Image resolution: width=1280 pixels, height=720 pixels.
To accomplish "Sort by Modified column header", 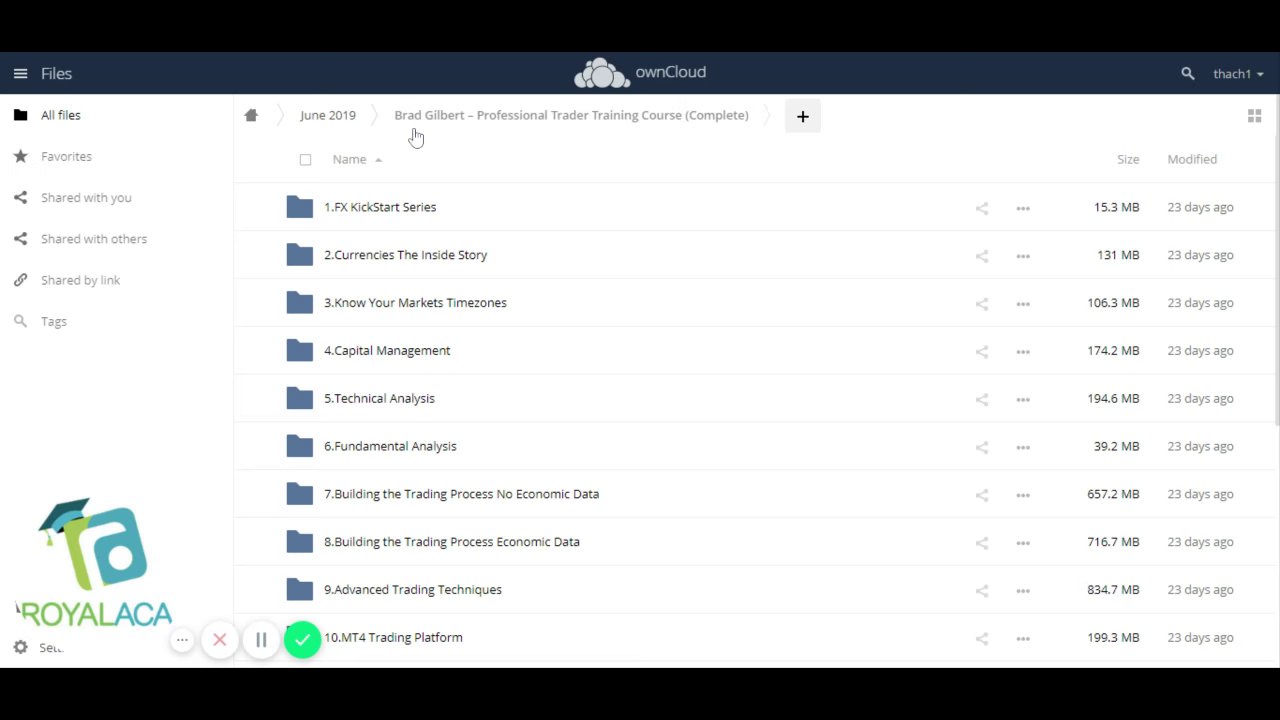I will coord(1192,159).
